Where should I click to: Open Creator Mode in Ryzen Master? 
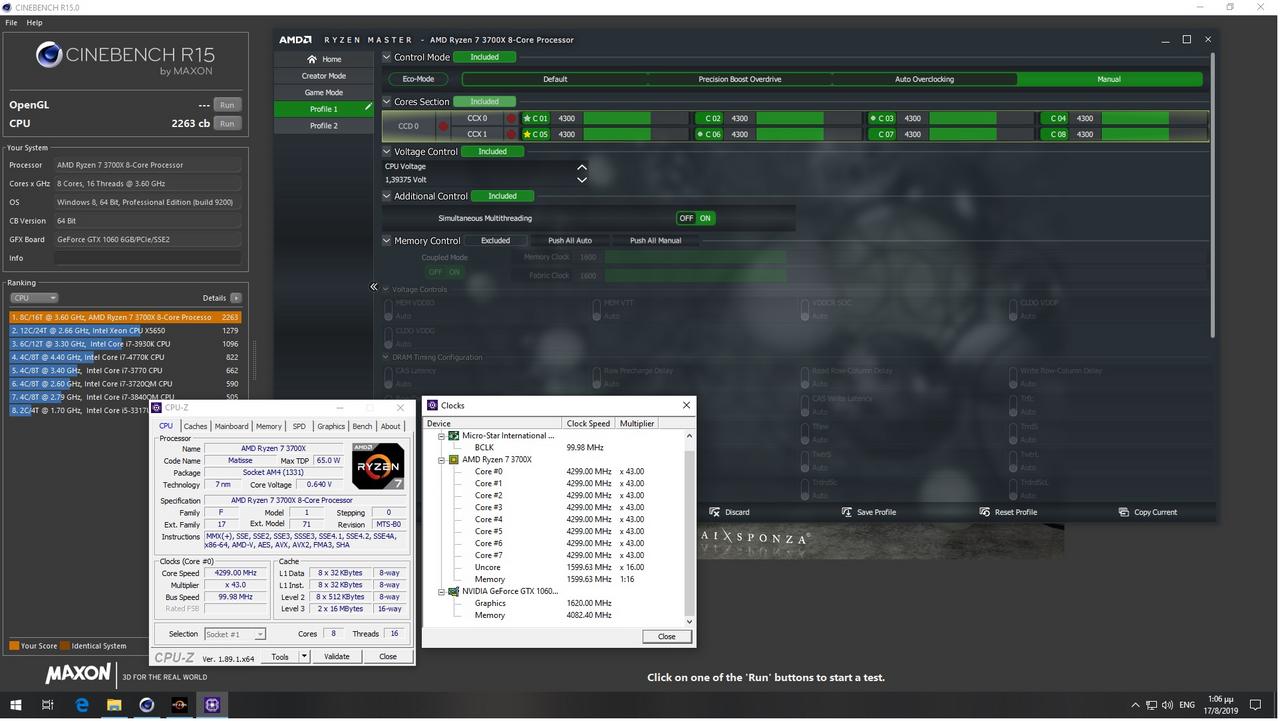[324, 76]
